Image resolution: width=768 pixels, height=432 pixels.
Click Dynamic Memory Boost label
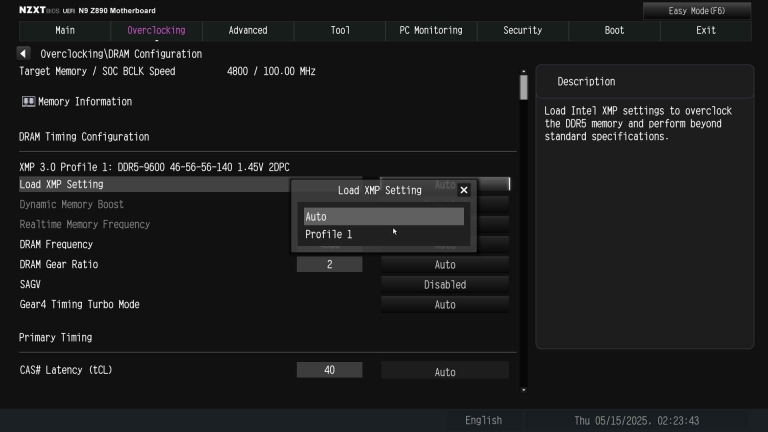tap(72, 204)
